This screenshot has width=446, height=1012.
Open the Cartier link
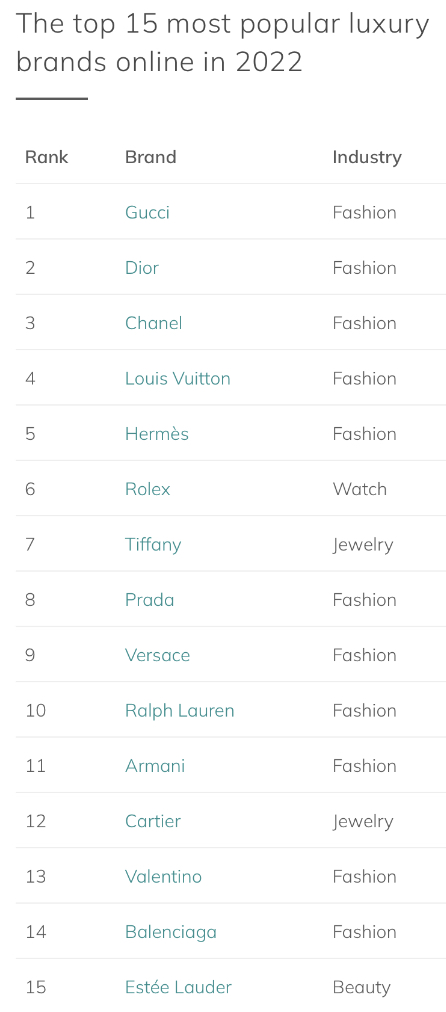pyautogui.click(x=153, y=821)
